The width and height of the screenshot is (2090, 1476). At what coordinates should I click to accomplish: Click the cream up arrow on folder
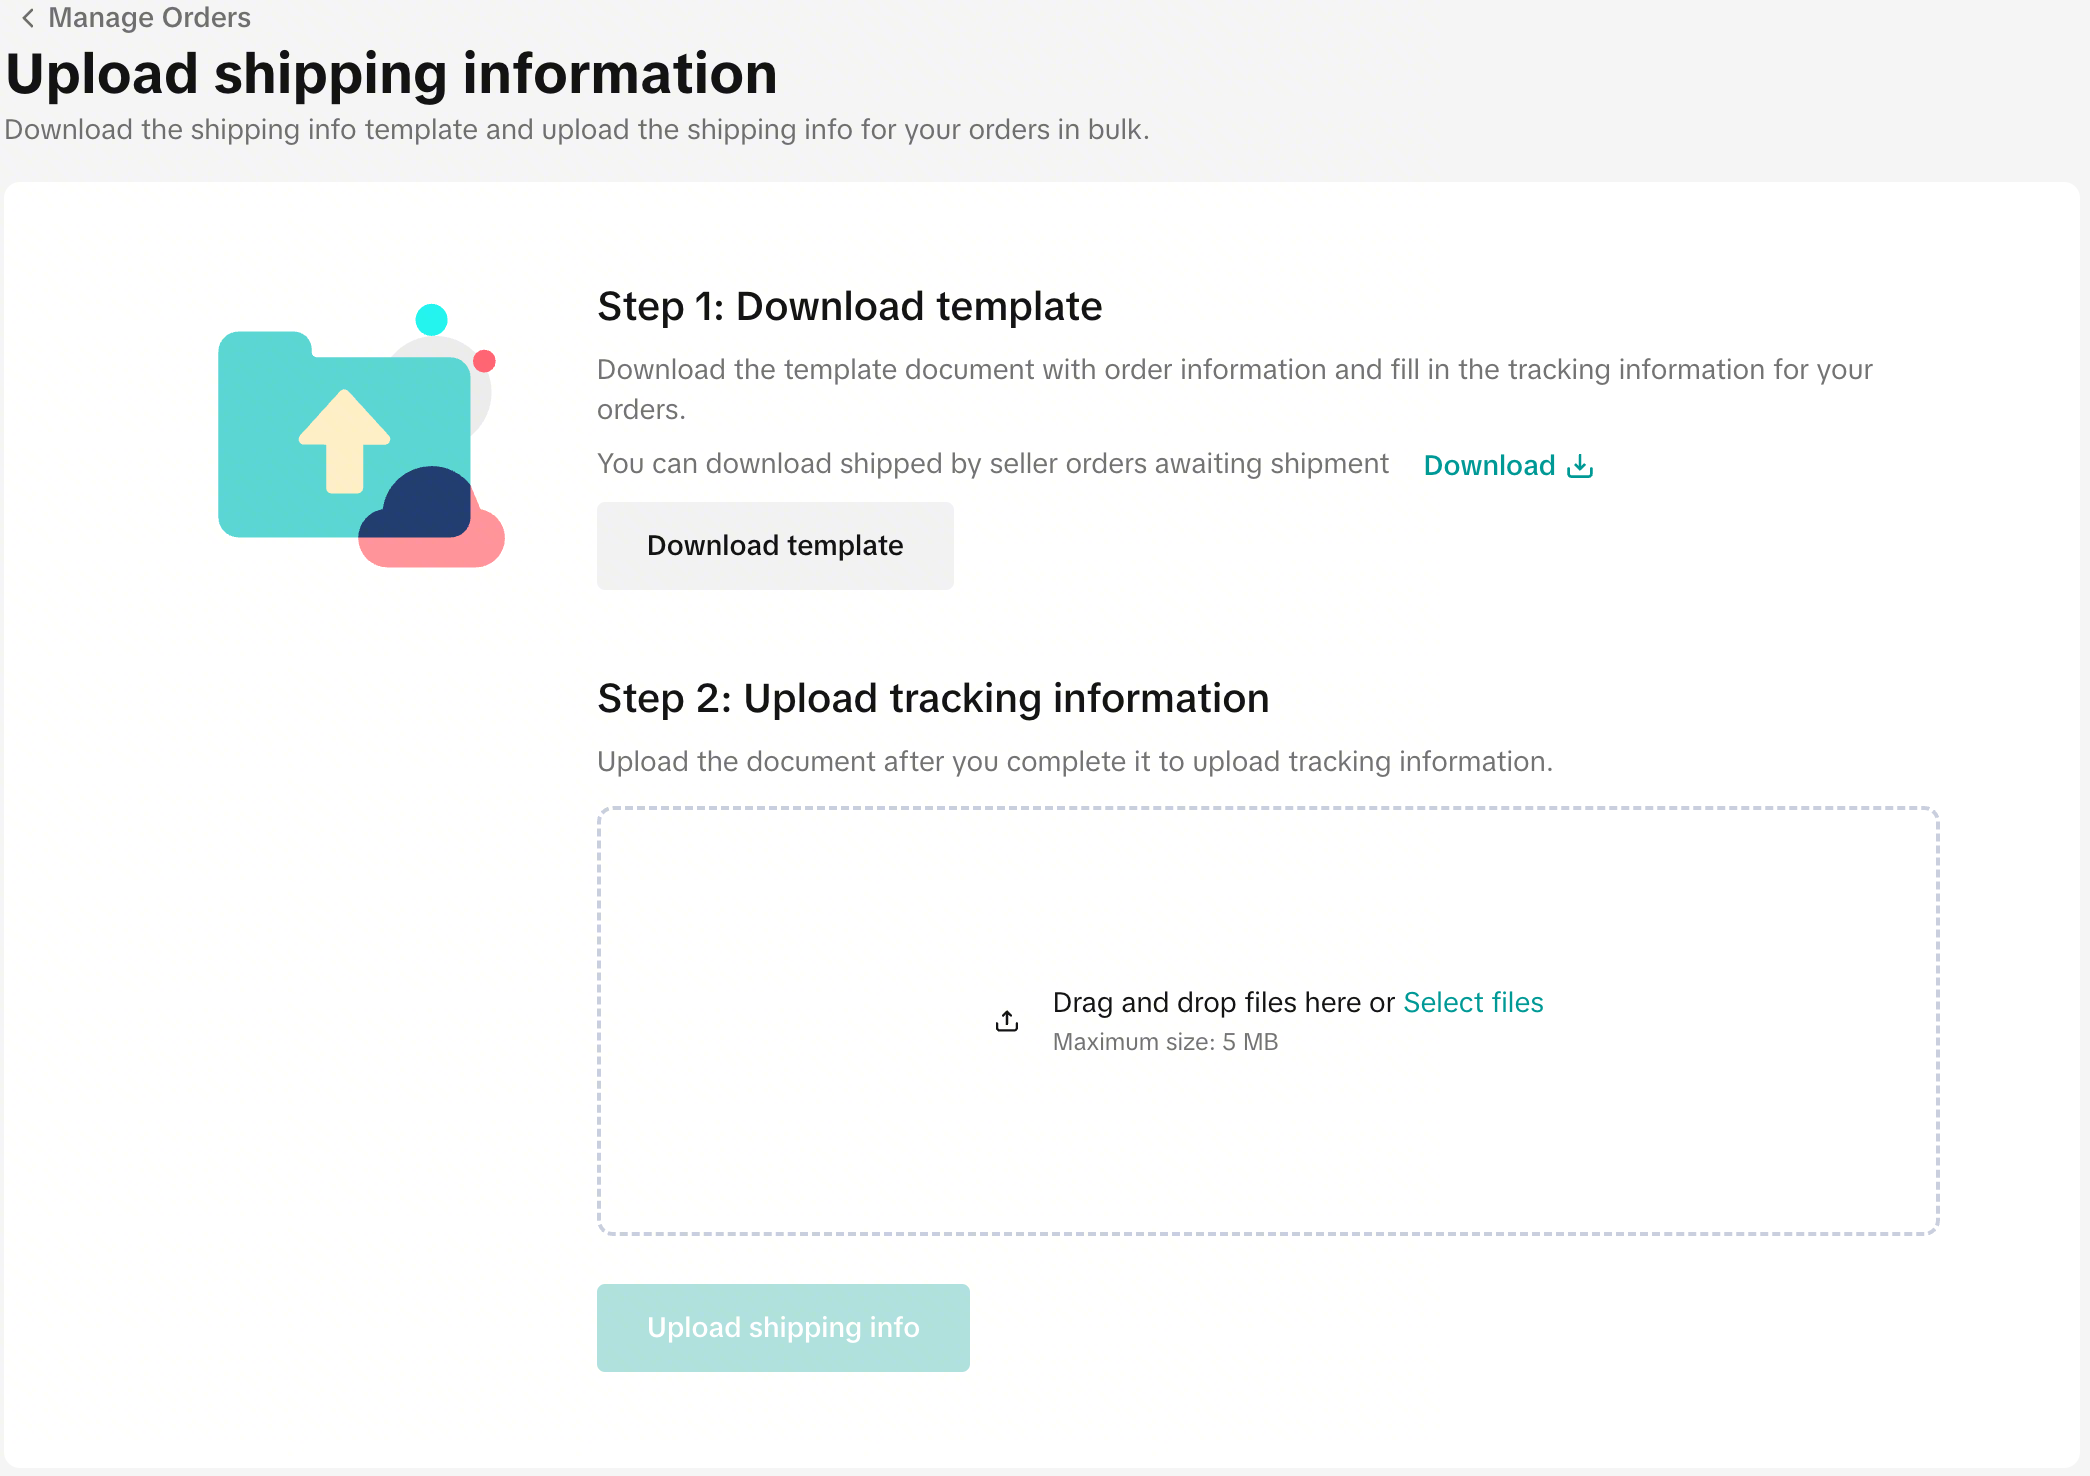click(344, 440)
